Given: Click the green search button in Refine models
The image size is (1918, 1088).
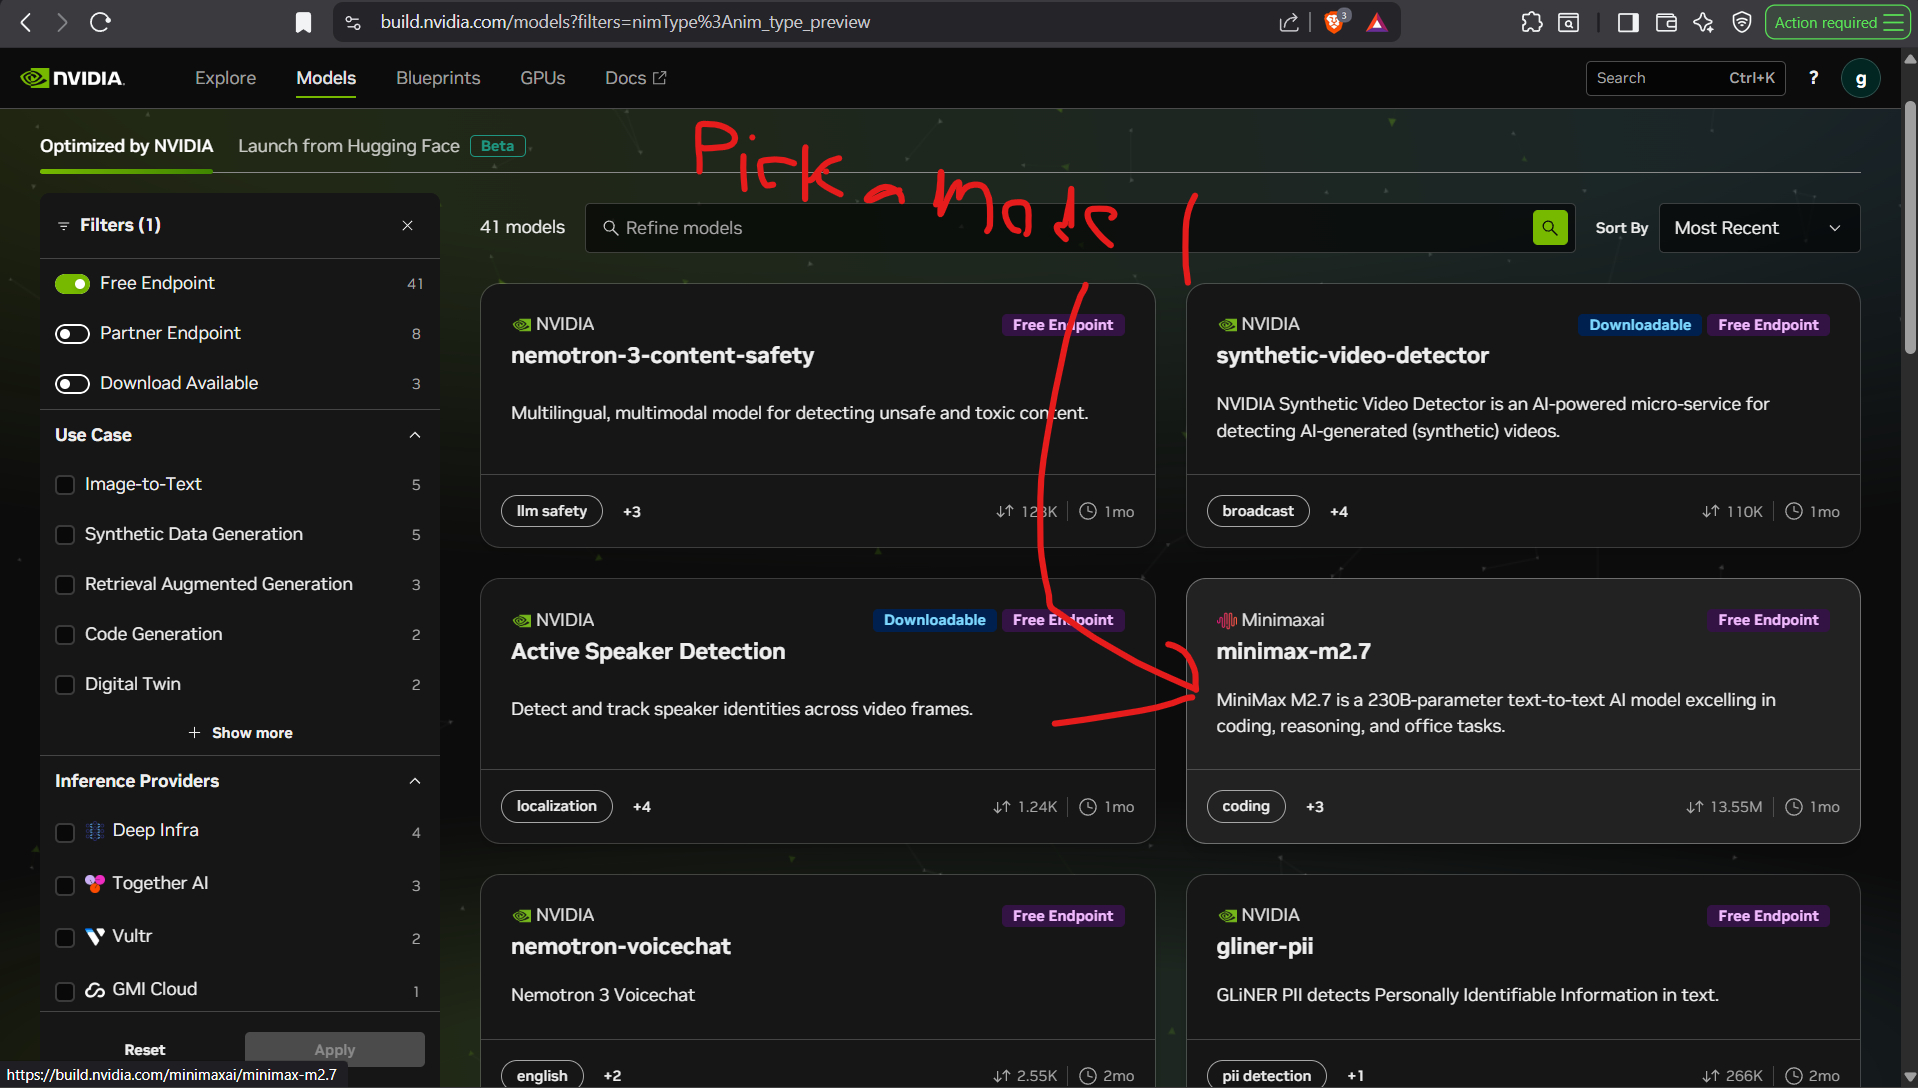Looking at the screenshot, I should click(x=1549, y=228).
